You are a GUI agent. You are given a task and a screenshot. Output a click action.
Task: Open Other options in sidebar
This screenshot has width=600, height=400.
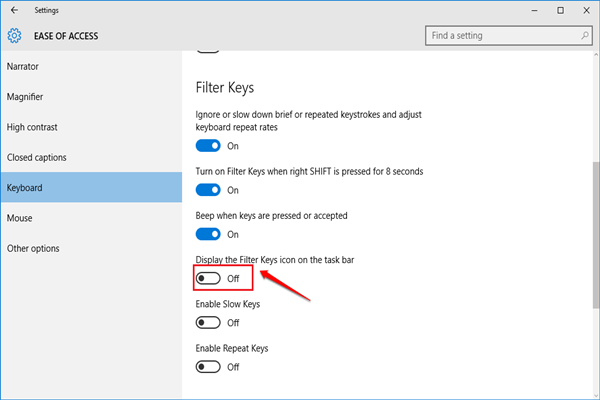pyautogui.click(x=33, y=248)
